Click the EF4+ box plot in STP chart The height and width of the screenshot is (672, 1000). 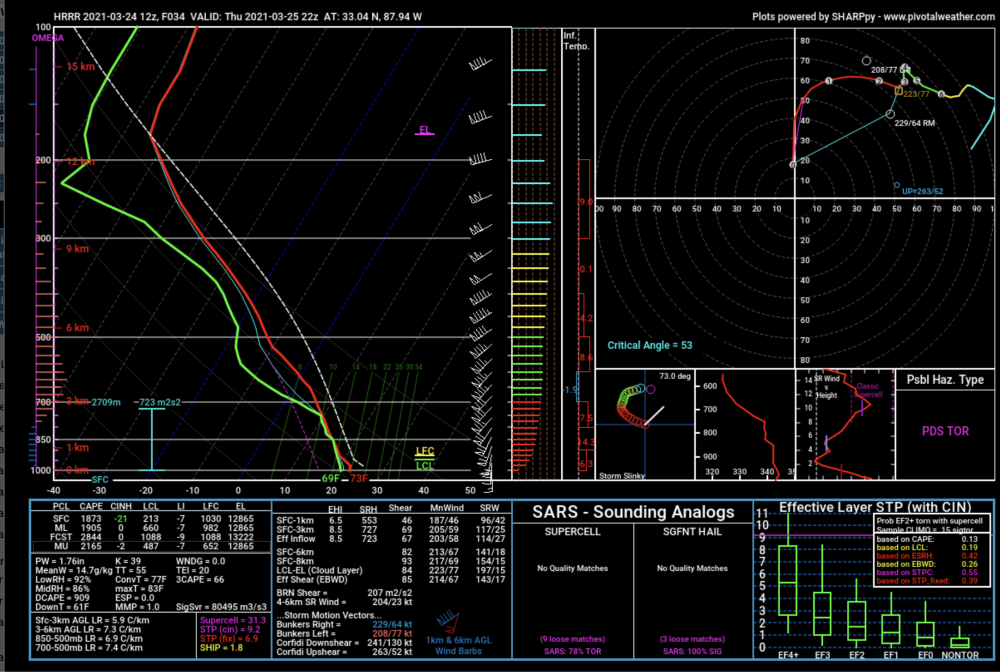coord(788,580)
